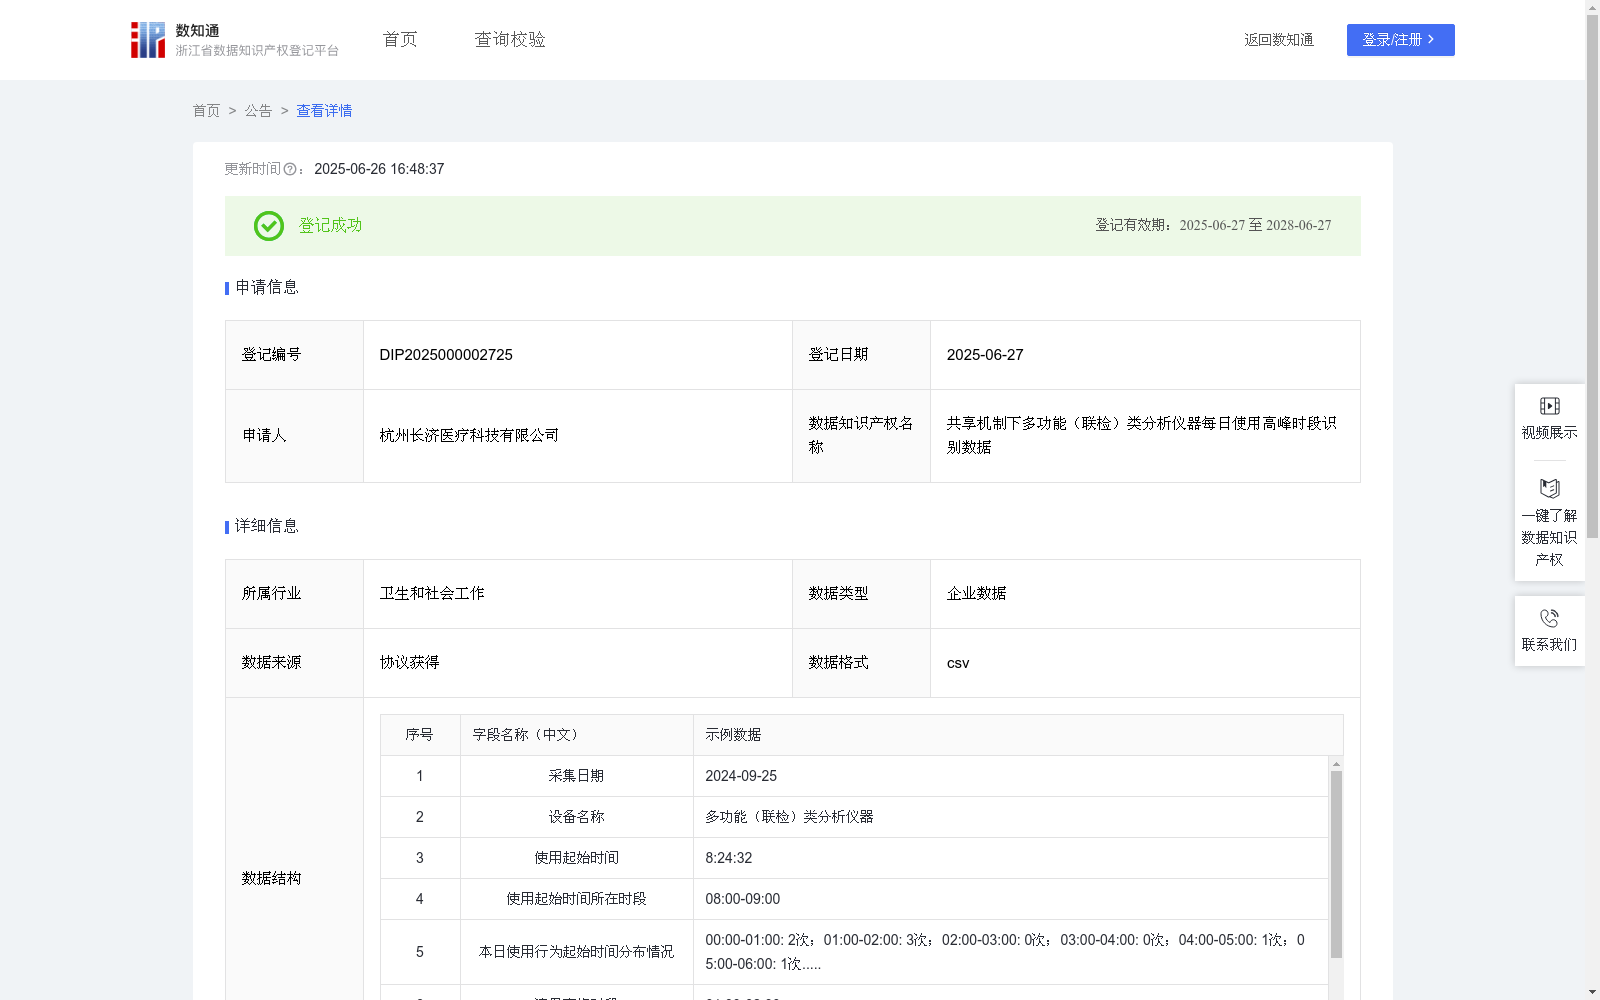Select registration number DIP2025000002725
Screen dimensions: 1600x1000
coord(446,355)
